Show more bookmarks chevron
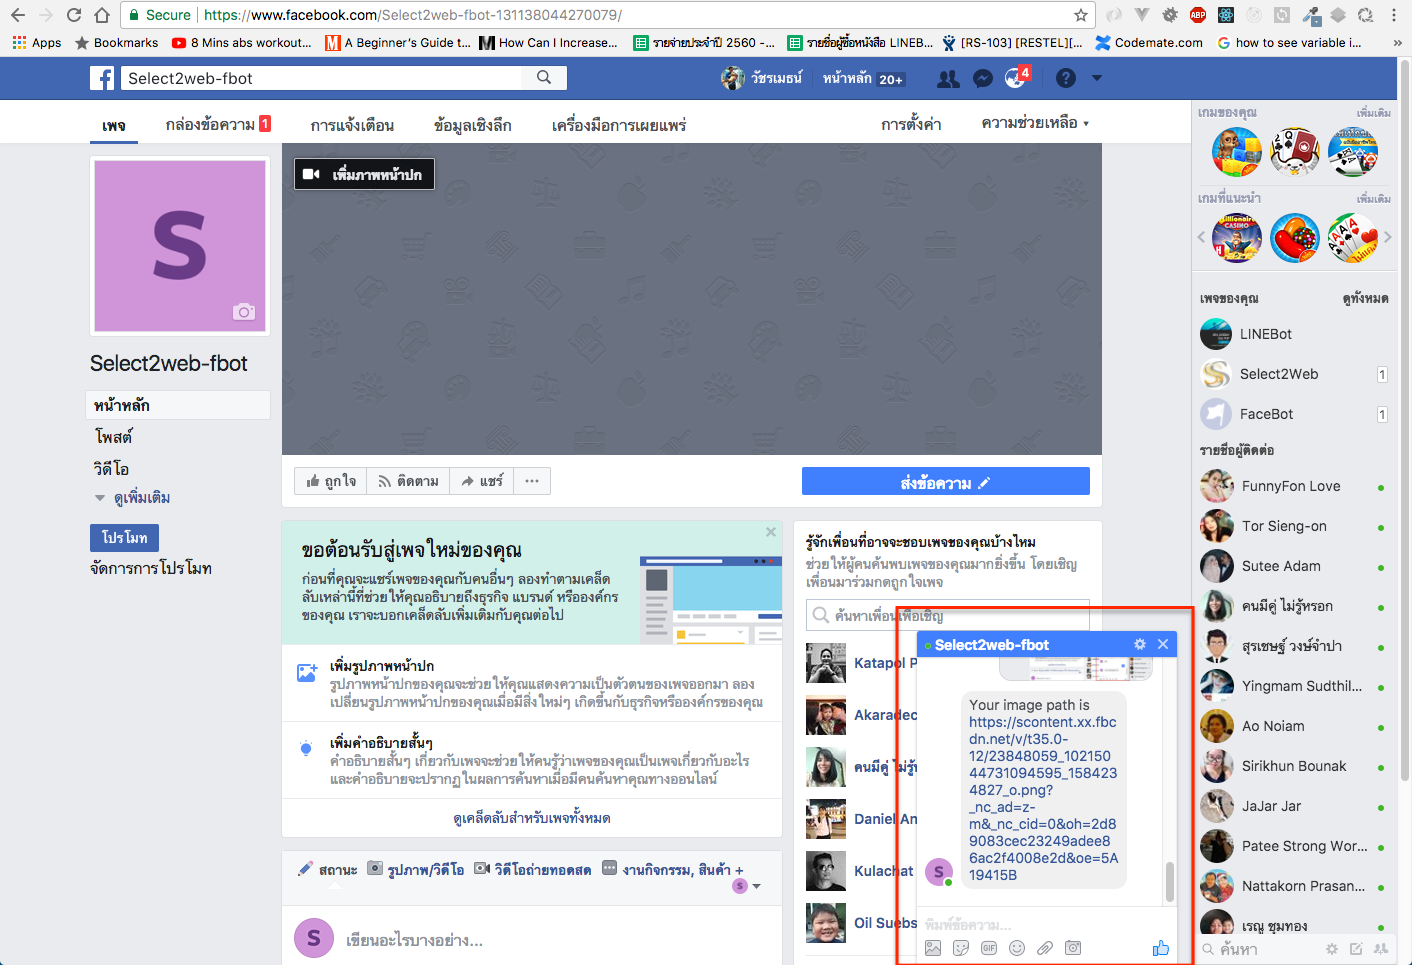Screen dimensions: 1412x965 [x=1397, y=42]
